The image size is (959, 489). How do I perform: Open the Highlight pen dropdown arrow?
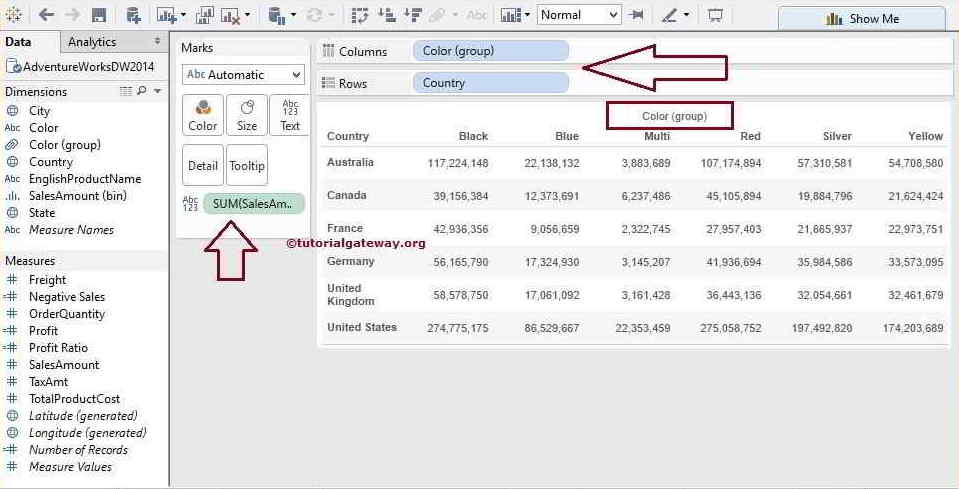pos(686,15)
